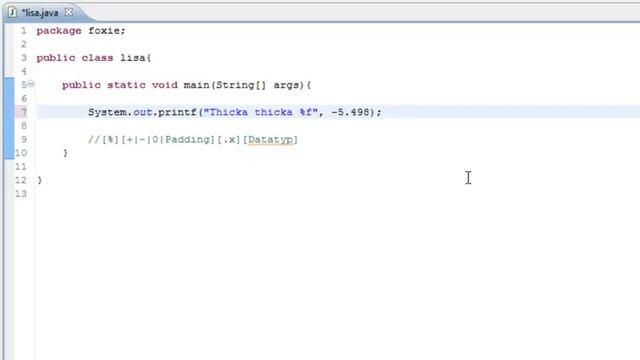Click the Java file icon on the tab

(12, 12)
